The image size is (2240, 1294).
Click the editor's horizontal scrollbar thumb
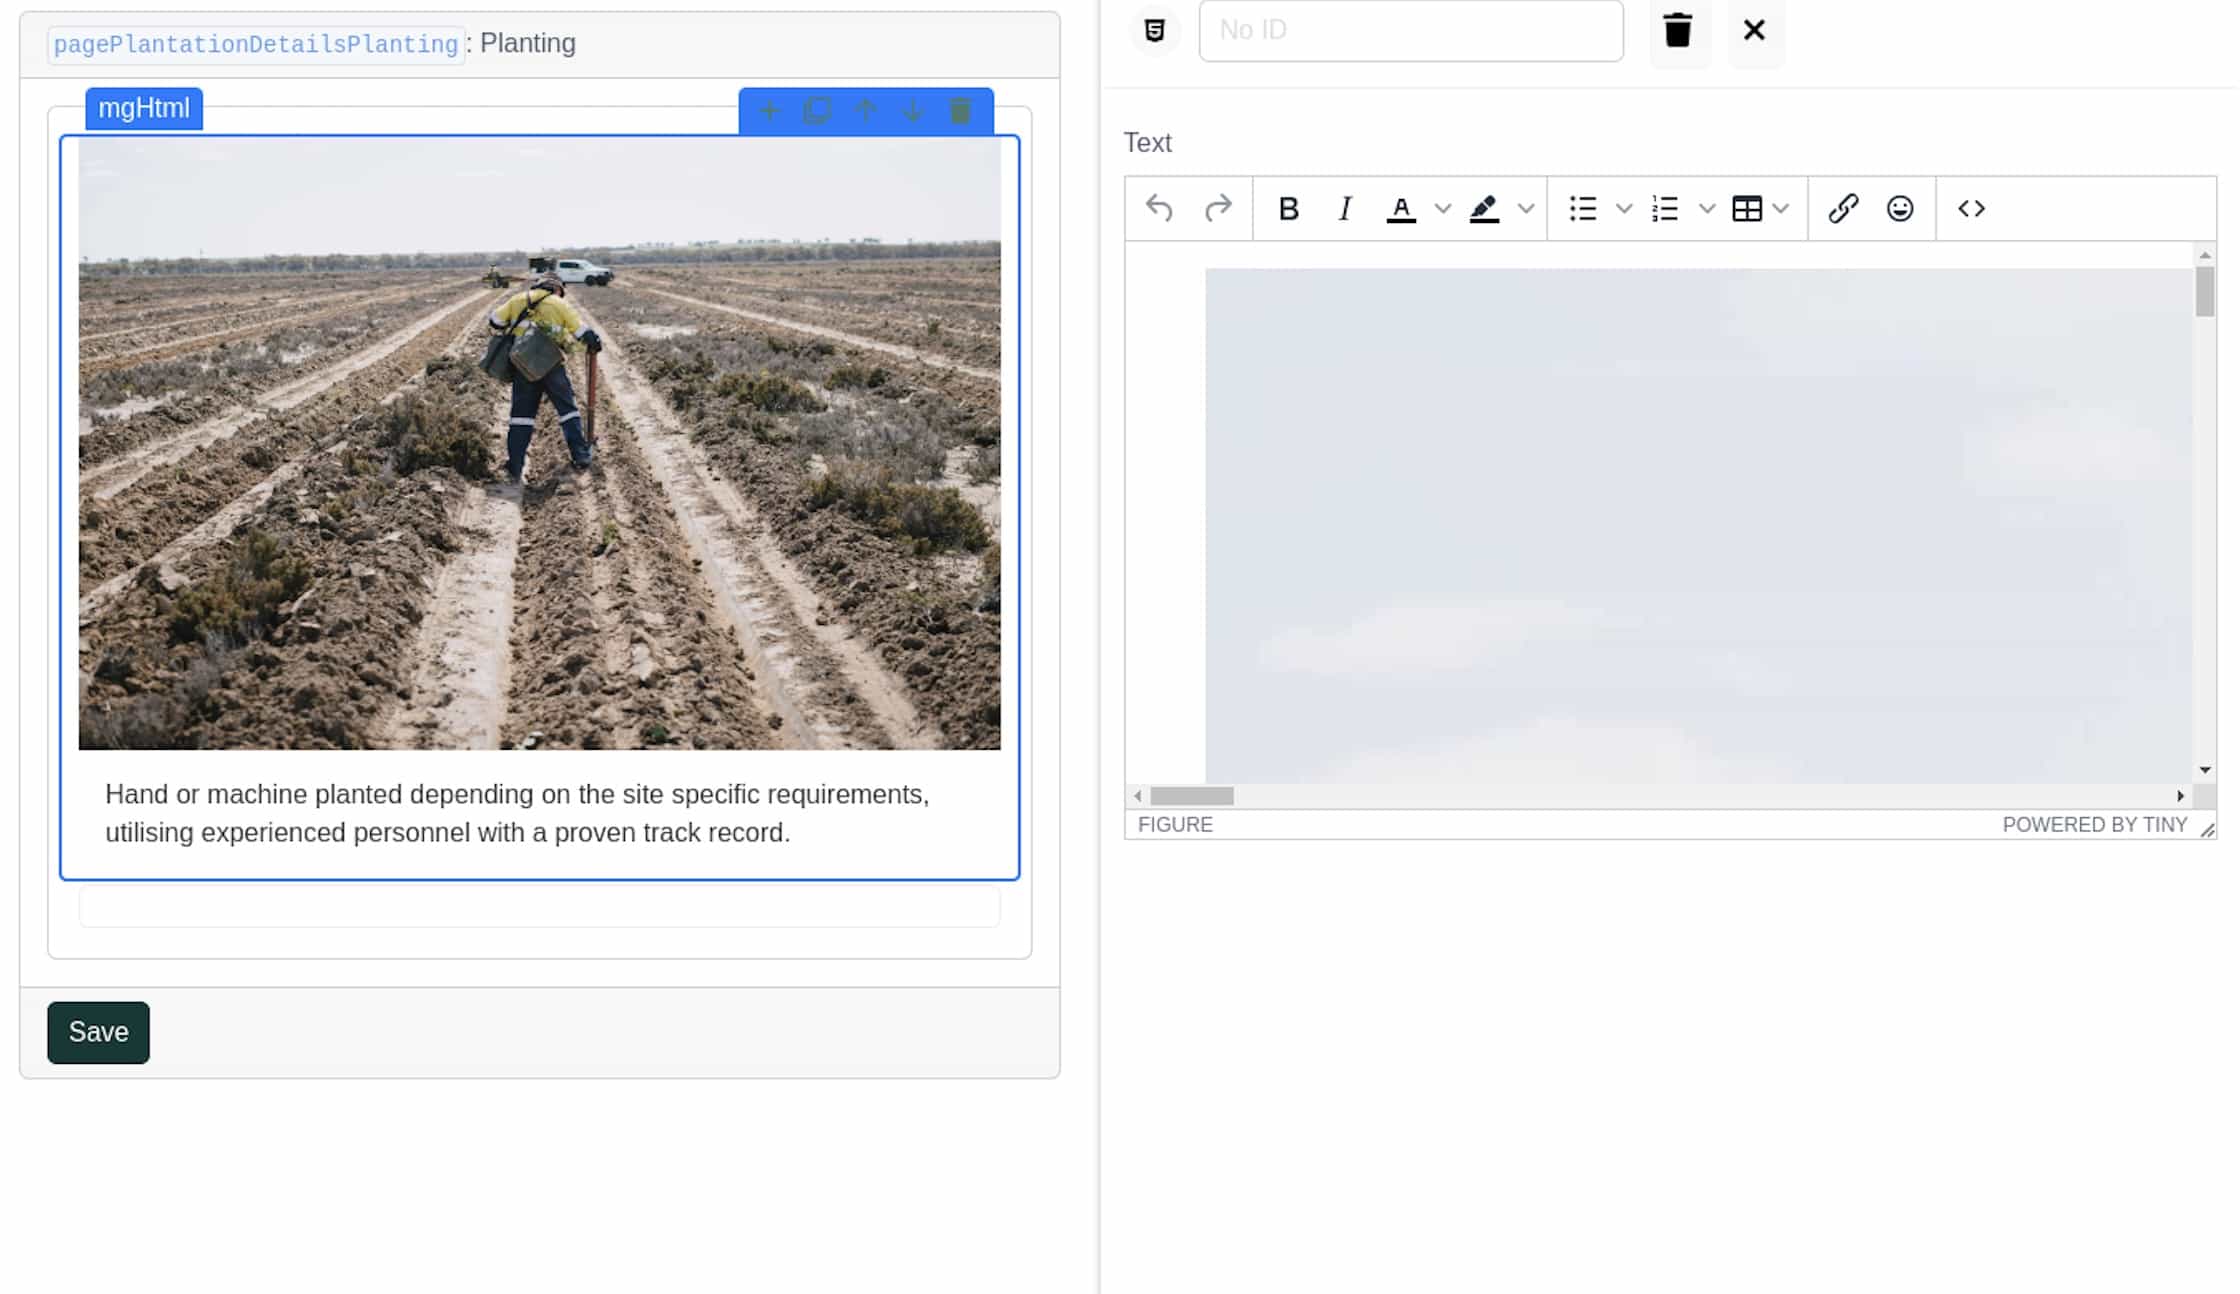1191,796
